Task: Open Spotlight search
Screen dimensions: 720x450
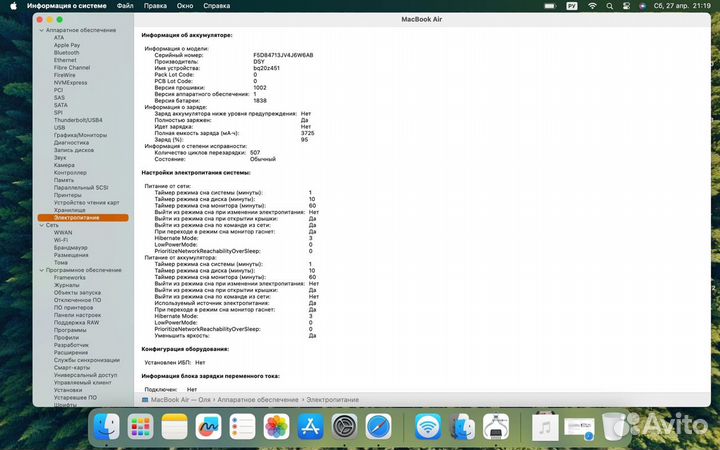Action: click(609, 6)
